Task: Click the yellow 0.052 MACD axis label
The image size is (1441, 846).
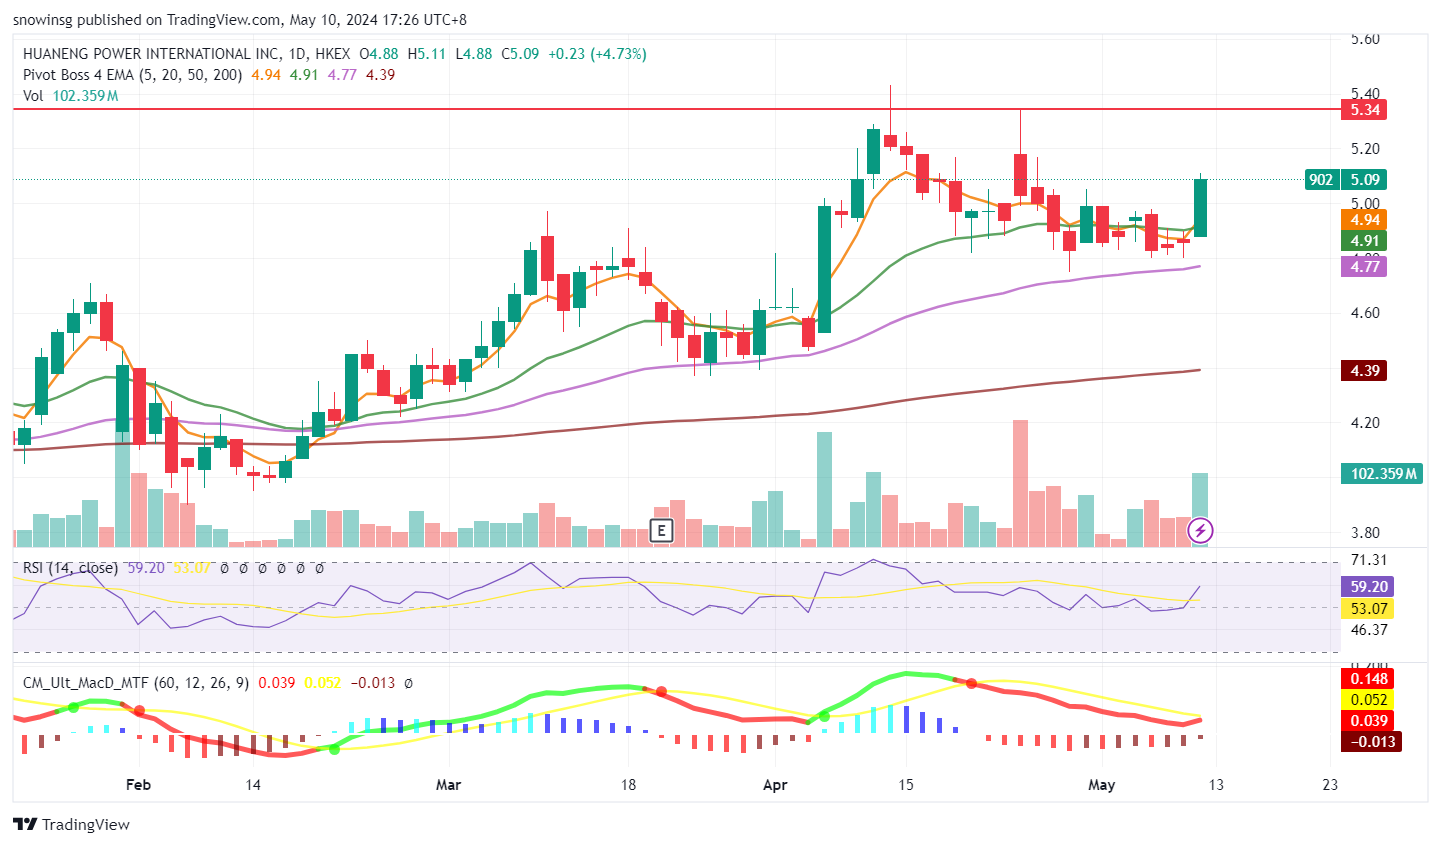Action: tap(1369, 700)
